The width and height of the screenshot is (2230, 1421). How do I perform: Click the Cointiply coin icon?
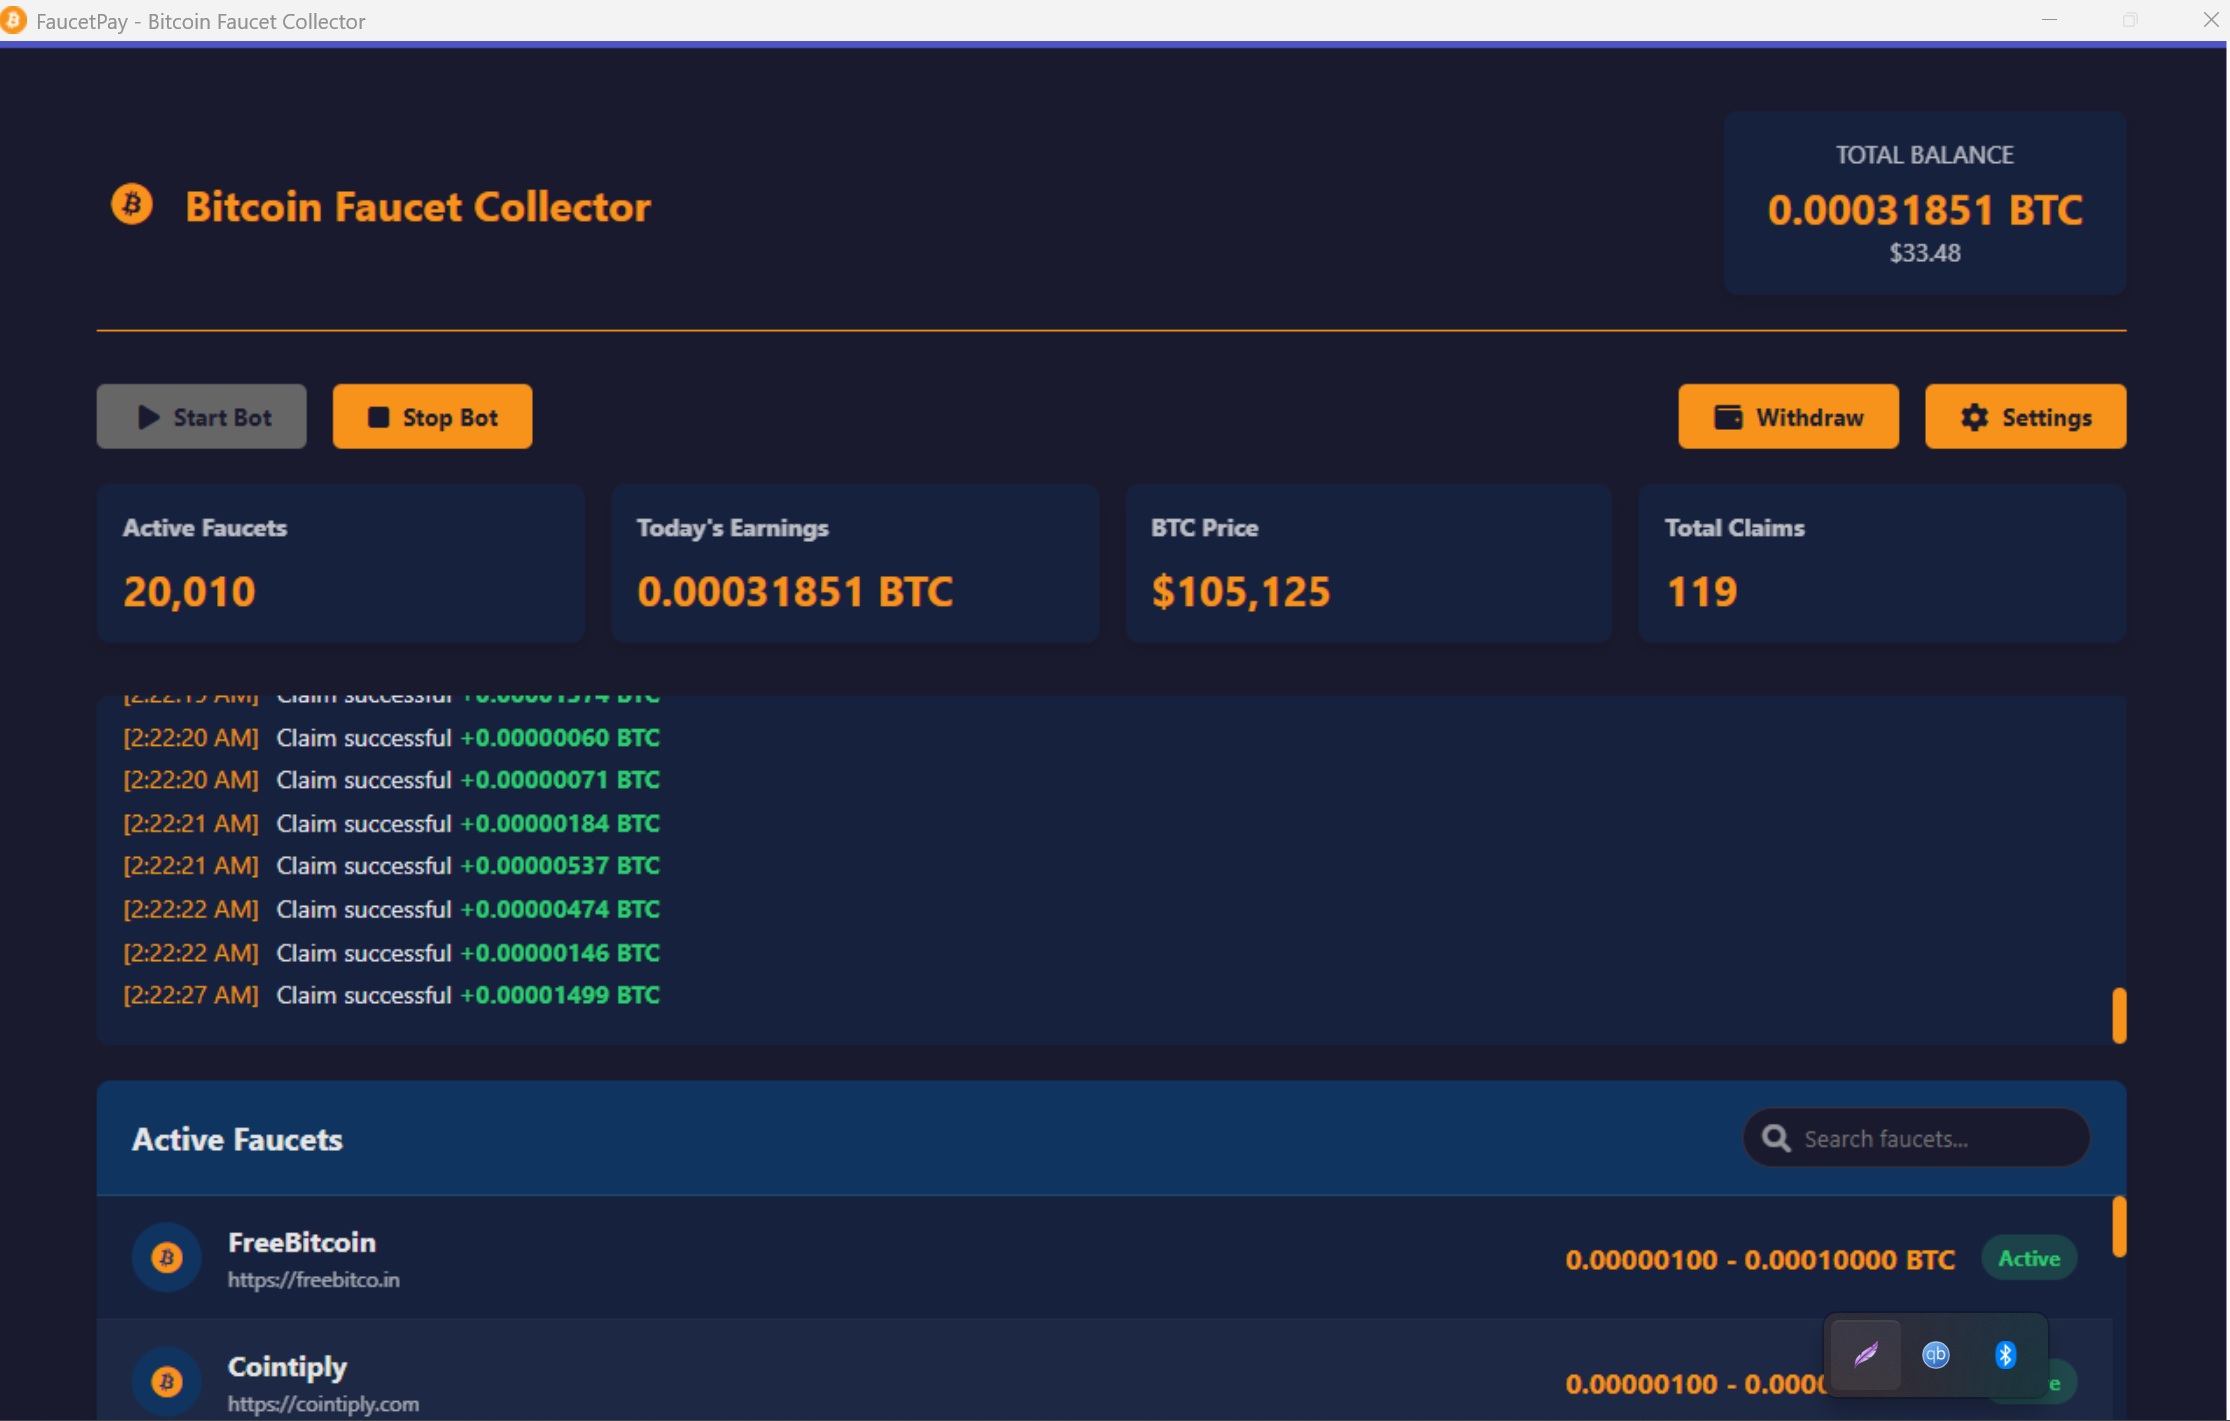[166, 1381]
